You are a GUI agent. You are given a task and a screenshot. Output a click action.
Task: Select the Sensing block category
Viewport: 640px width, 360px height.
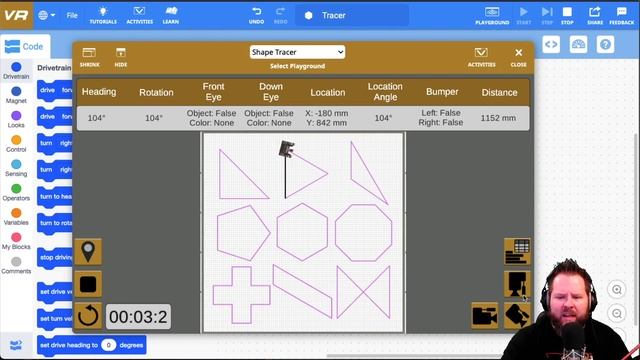pyautogui.click(x=16, y=168)
